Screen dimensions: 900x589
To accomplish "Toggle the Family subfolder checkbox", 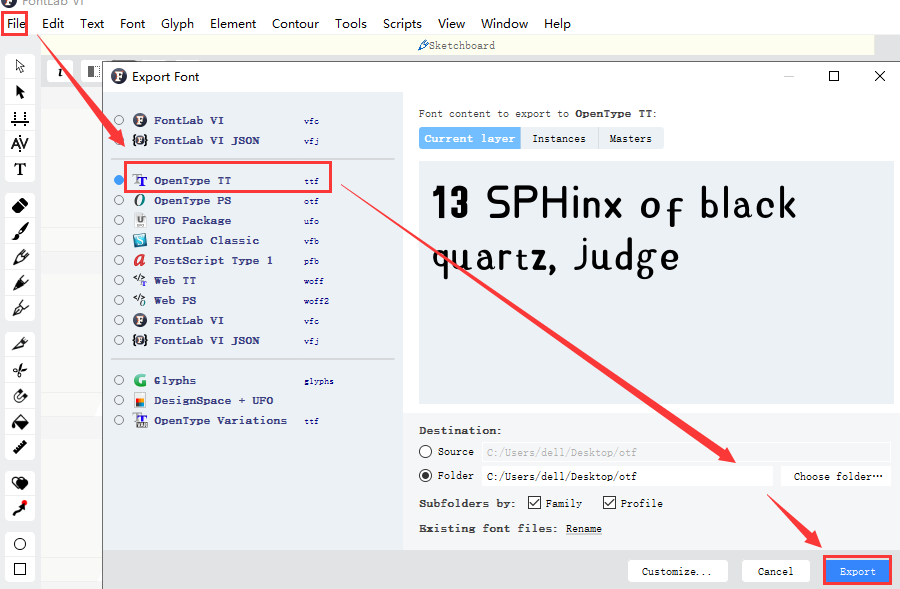I will [534, 503].
